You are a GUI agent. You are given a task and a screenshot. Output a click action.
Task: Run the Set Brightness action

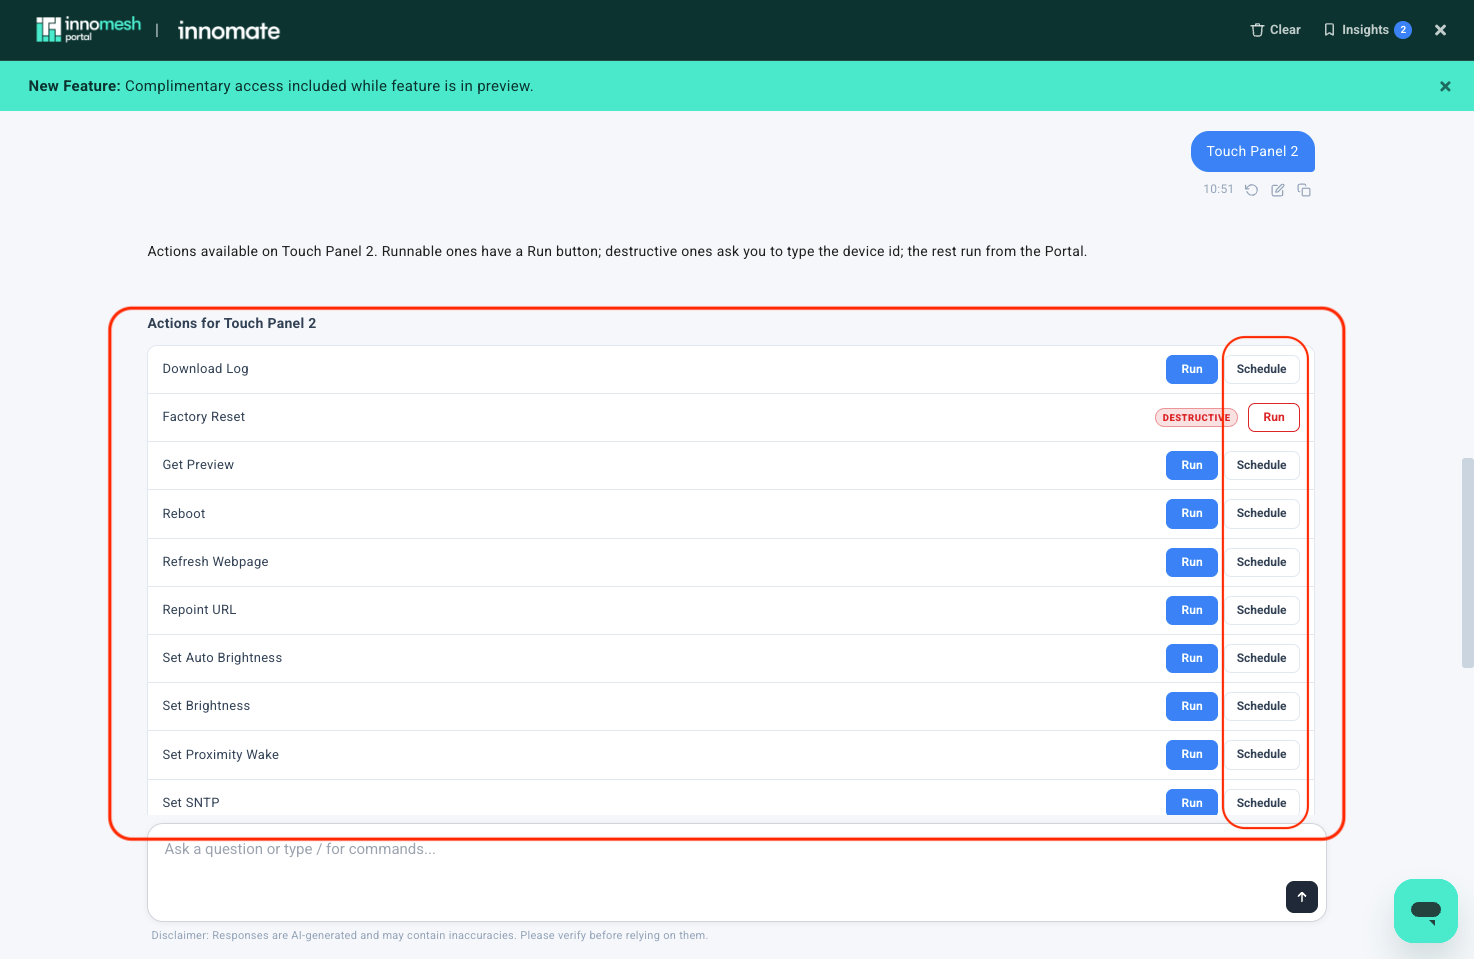click(x=1192, y=706)
